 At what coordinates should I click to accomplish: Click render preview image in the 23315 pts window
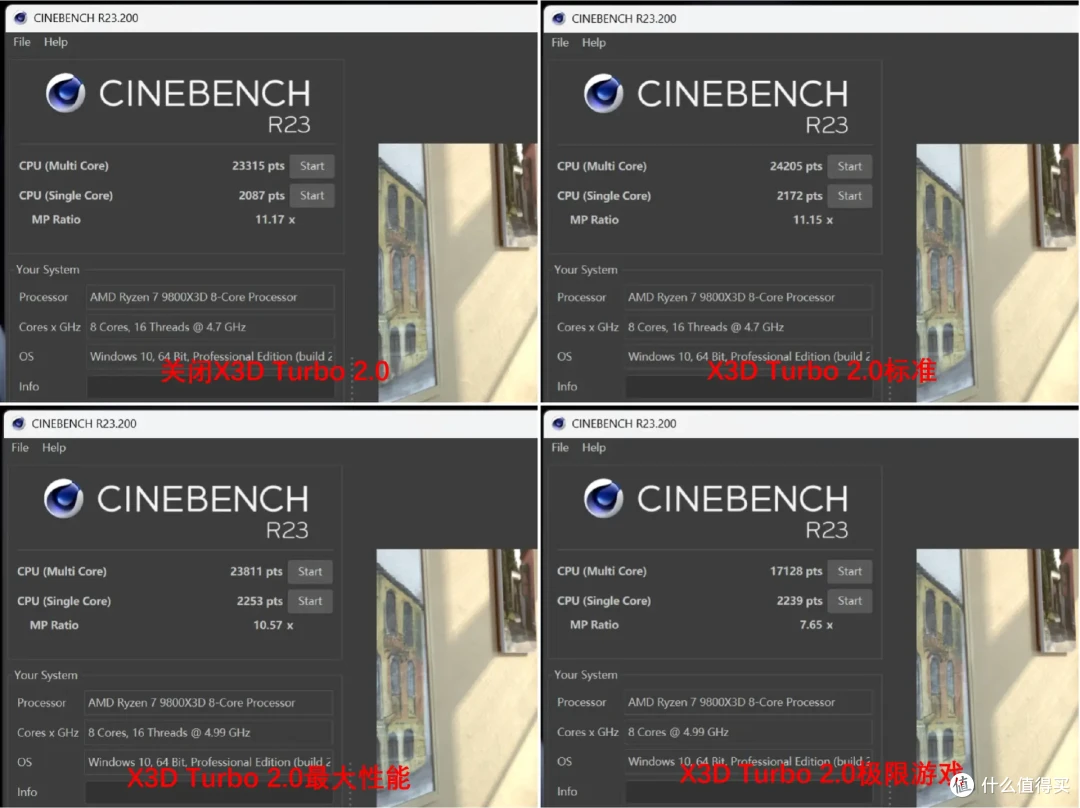point(457,273)
